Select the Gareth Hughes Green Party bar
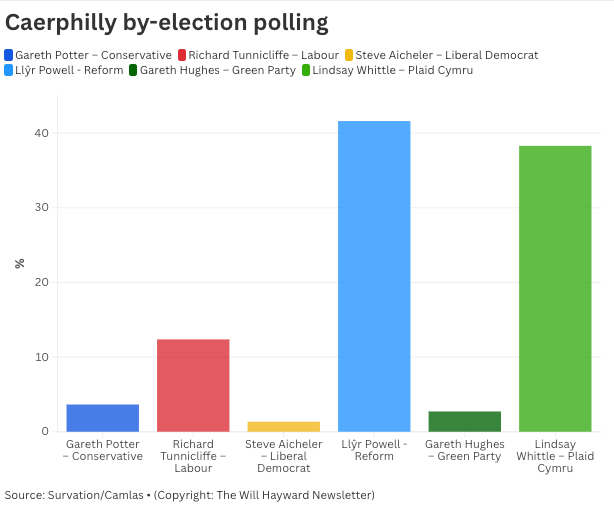Image resolution: width=614 pixels, height=505 pixels. tap(464, 422)
